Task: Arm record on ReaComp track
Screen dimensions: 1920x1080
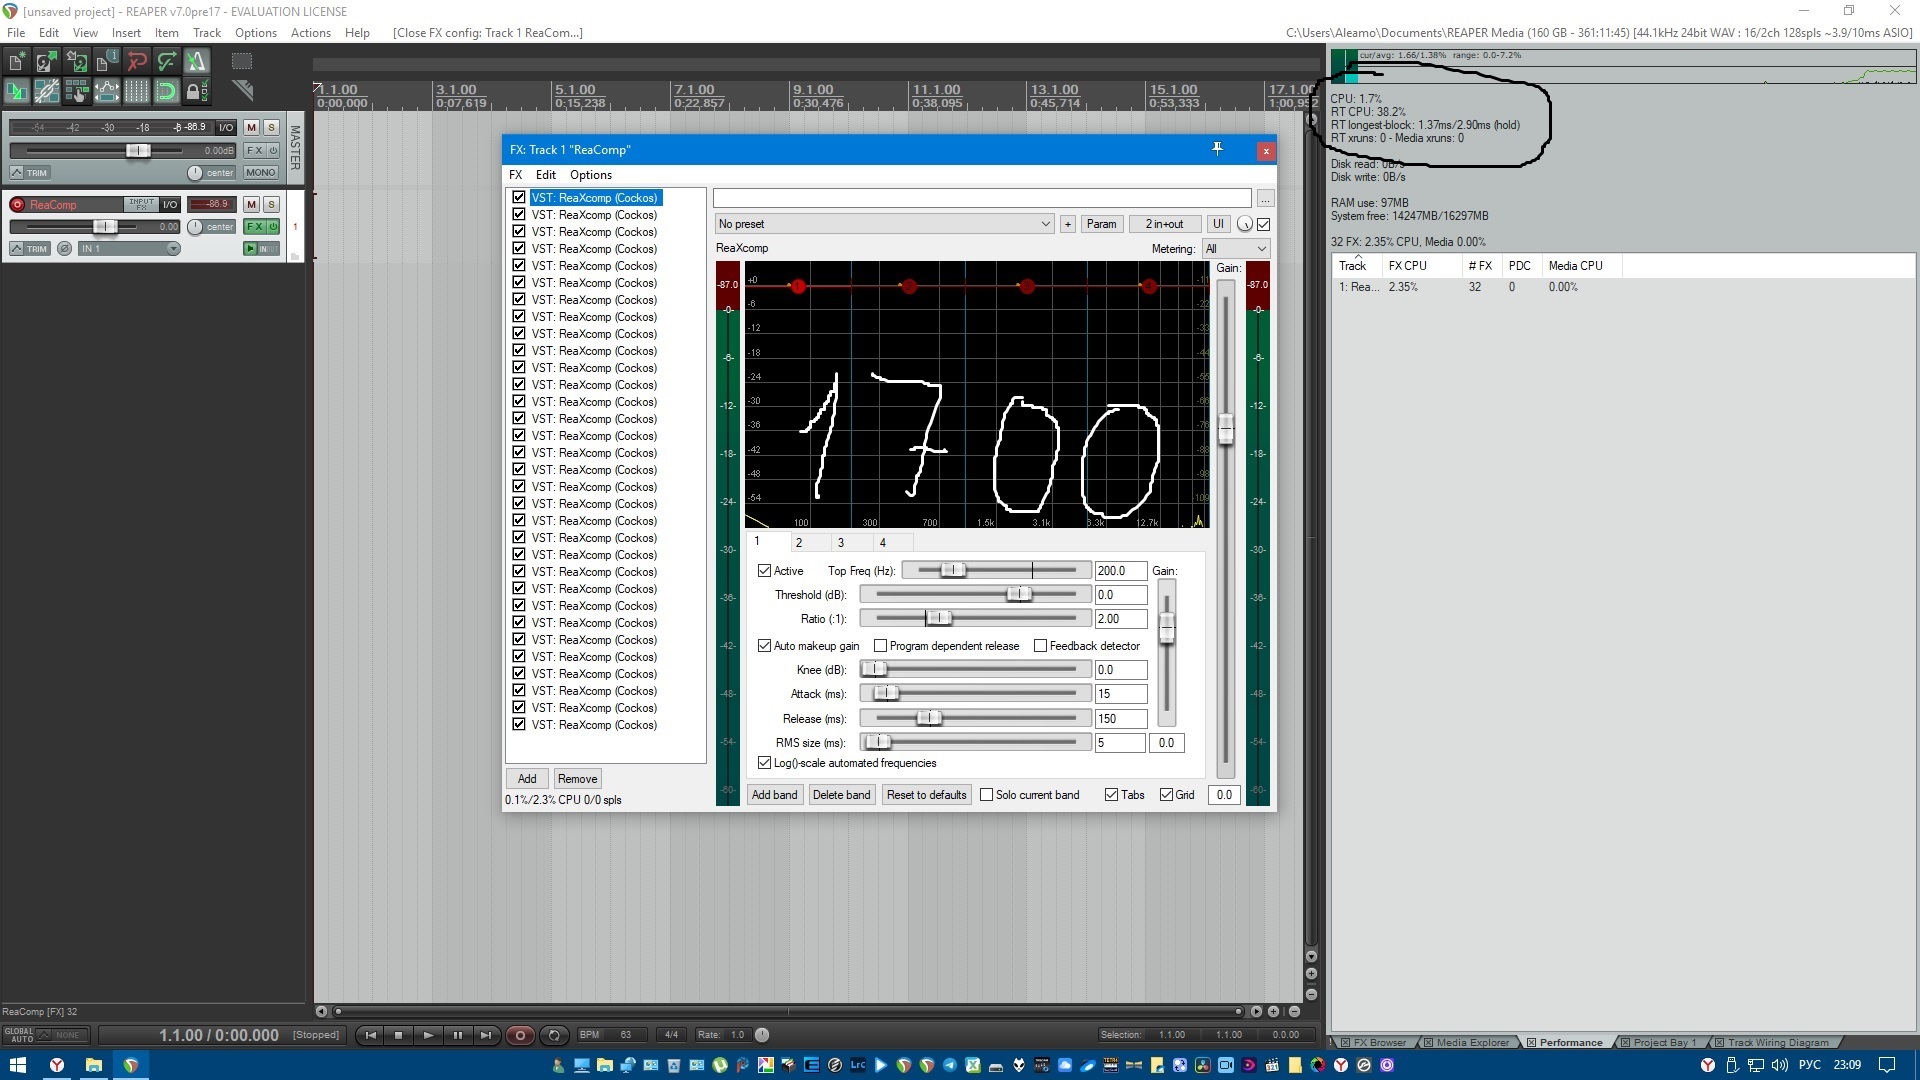Action: [x=17, y=204]
